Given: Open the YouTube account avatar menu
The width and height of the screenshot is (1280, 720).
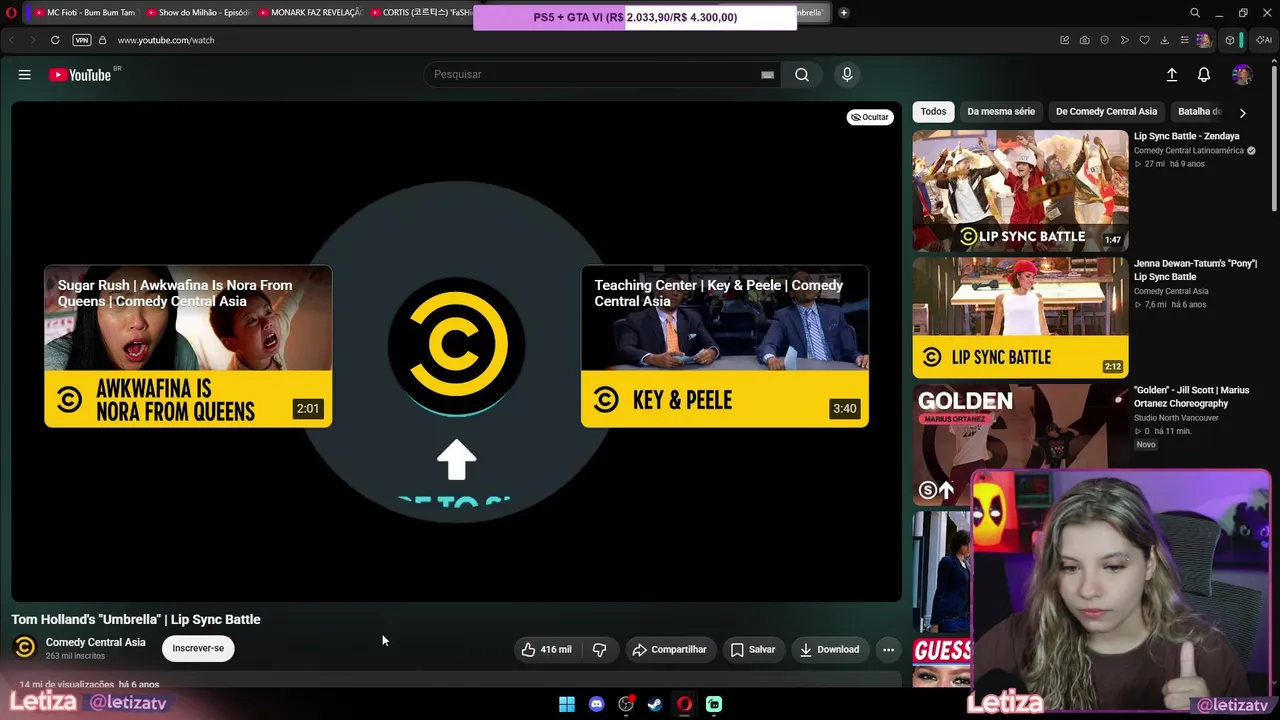Looking at the screenshot, I should 1242,75.
